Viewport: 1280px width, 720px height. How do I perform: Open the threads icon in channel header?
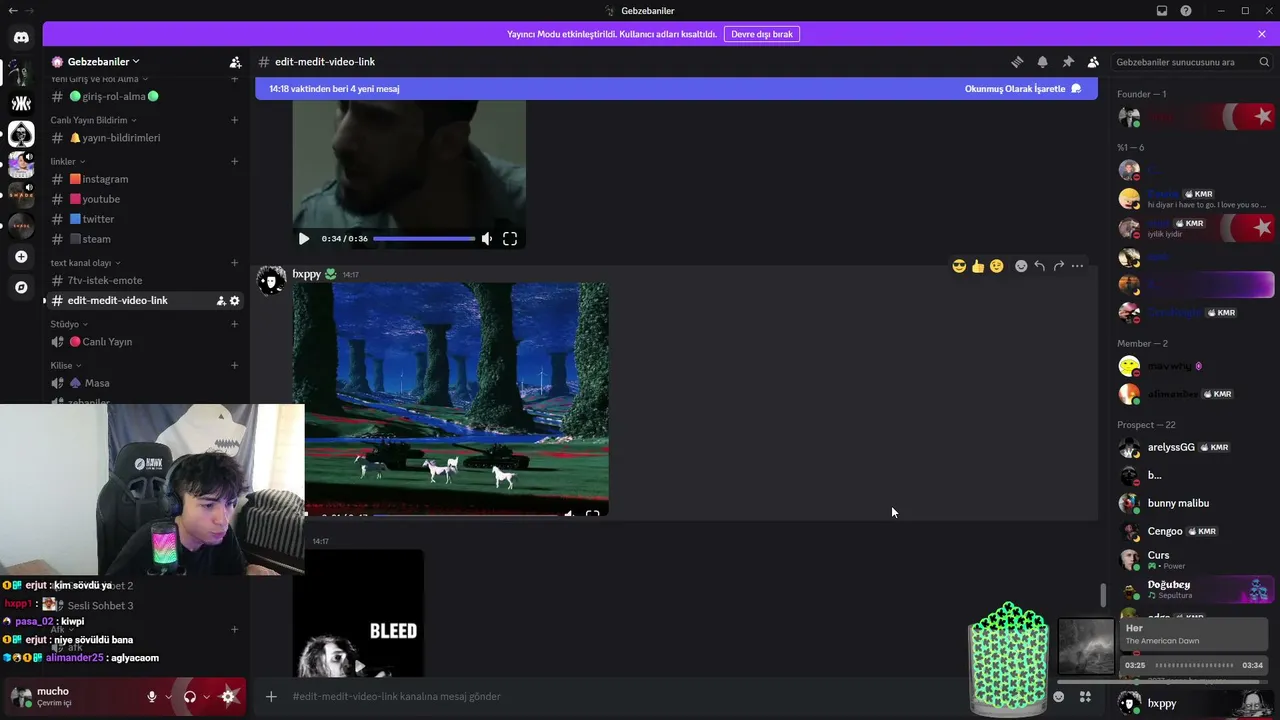[x=1017, y=62]
